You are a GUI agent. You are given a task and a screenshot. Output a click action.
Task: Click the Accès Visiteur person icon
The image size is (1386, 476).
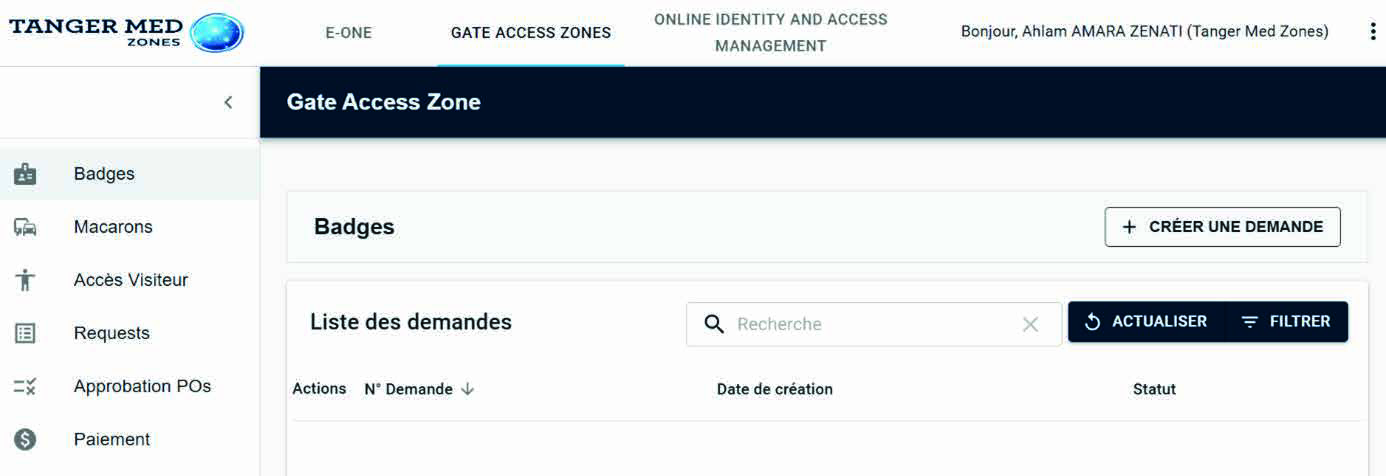25,280
